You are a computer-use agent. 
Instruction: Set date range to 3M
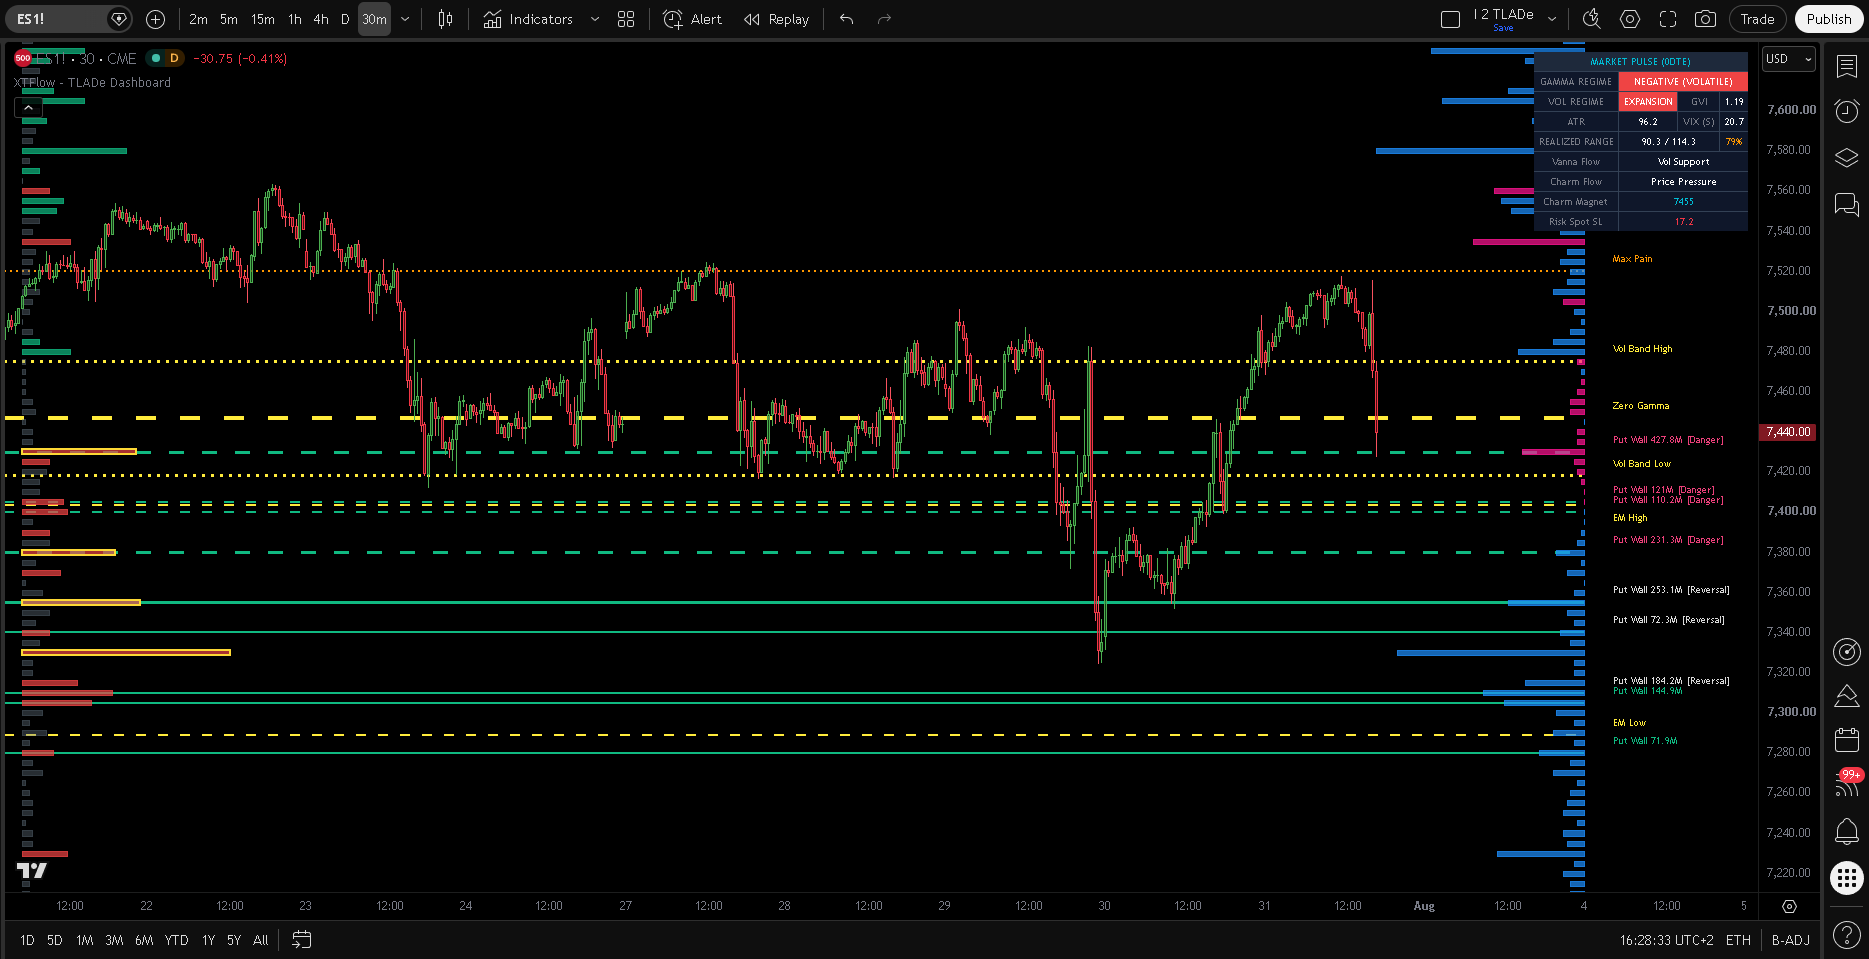[114, 940]
